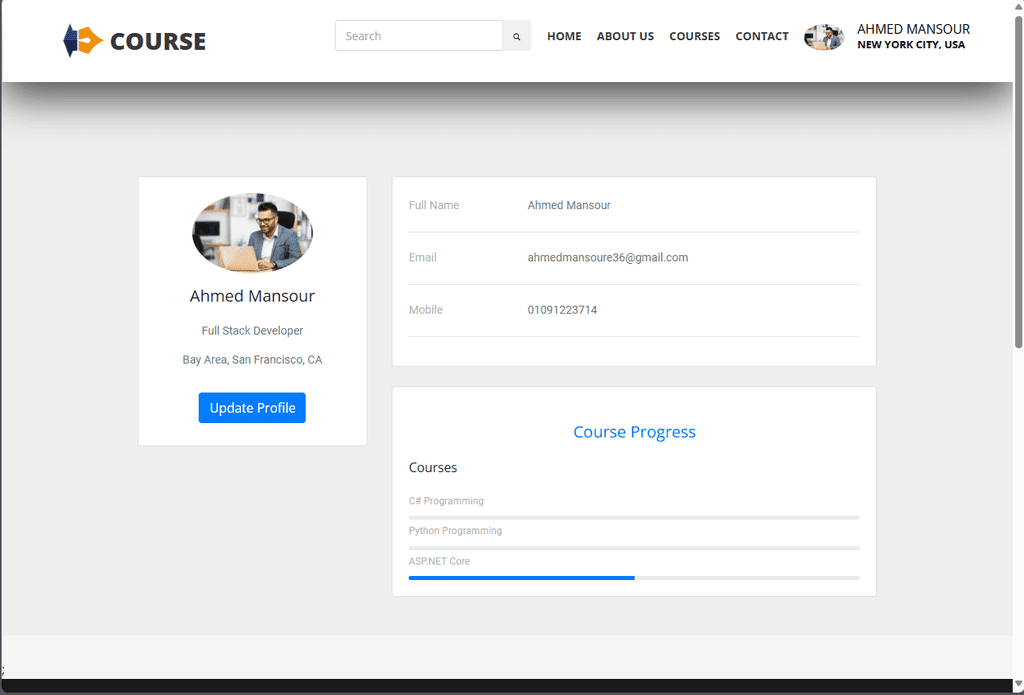
Task: Click the search magnifier button
Action: pos(517,36)
